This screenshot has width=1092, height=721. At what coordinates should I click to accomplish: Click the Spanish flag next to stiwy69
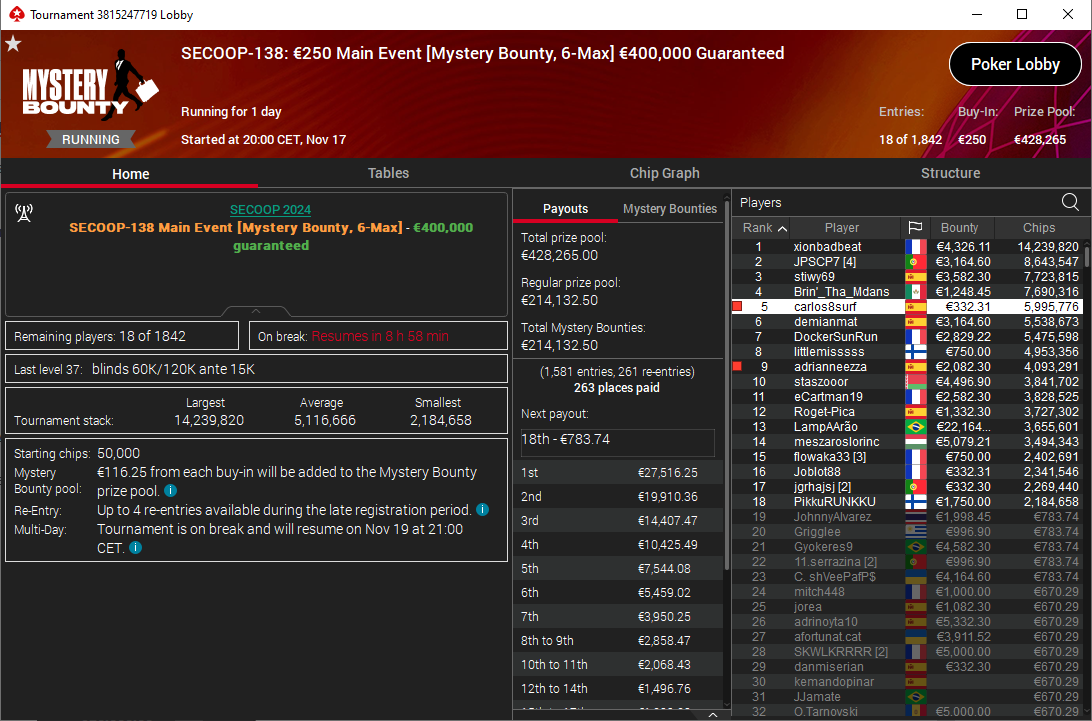(916, 277)
